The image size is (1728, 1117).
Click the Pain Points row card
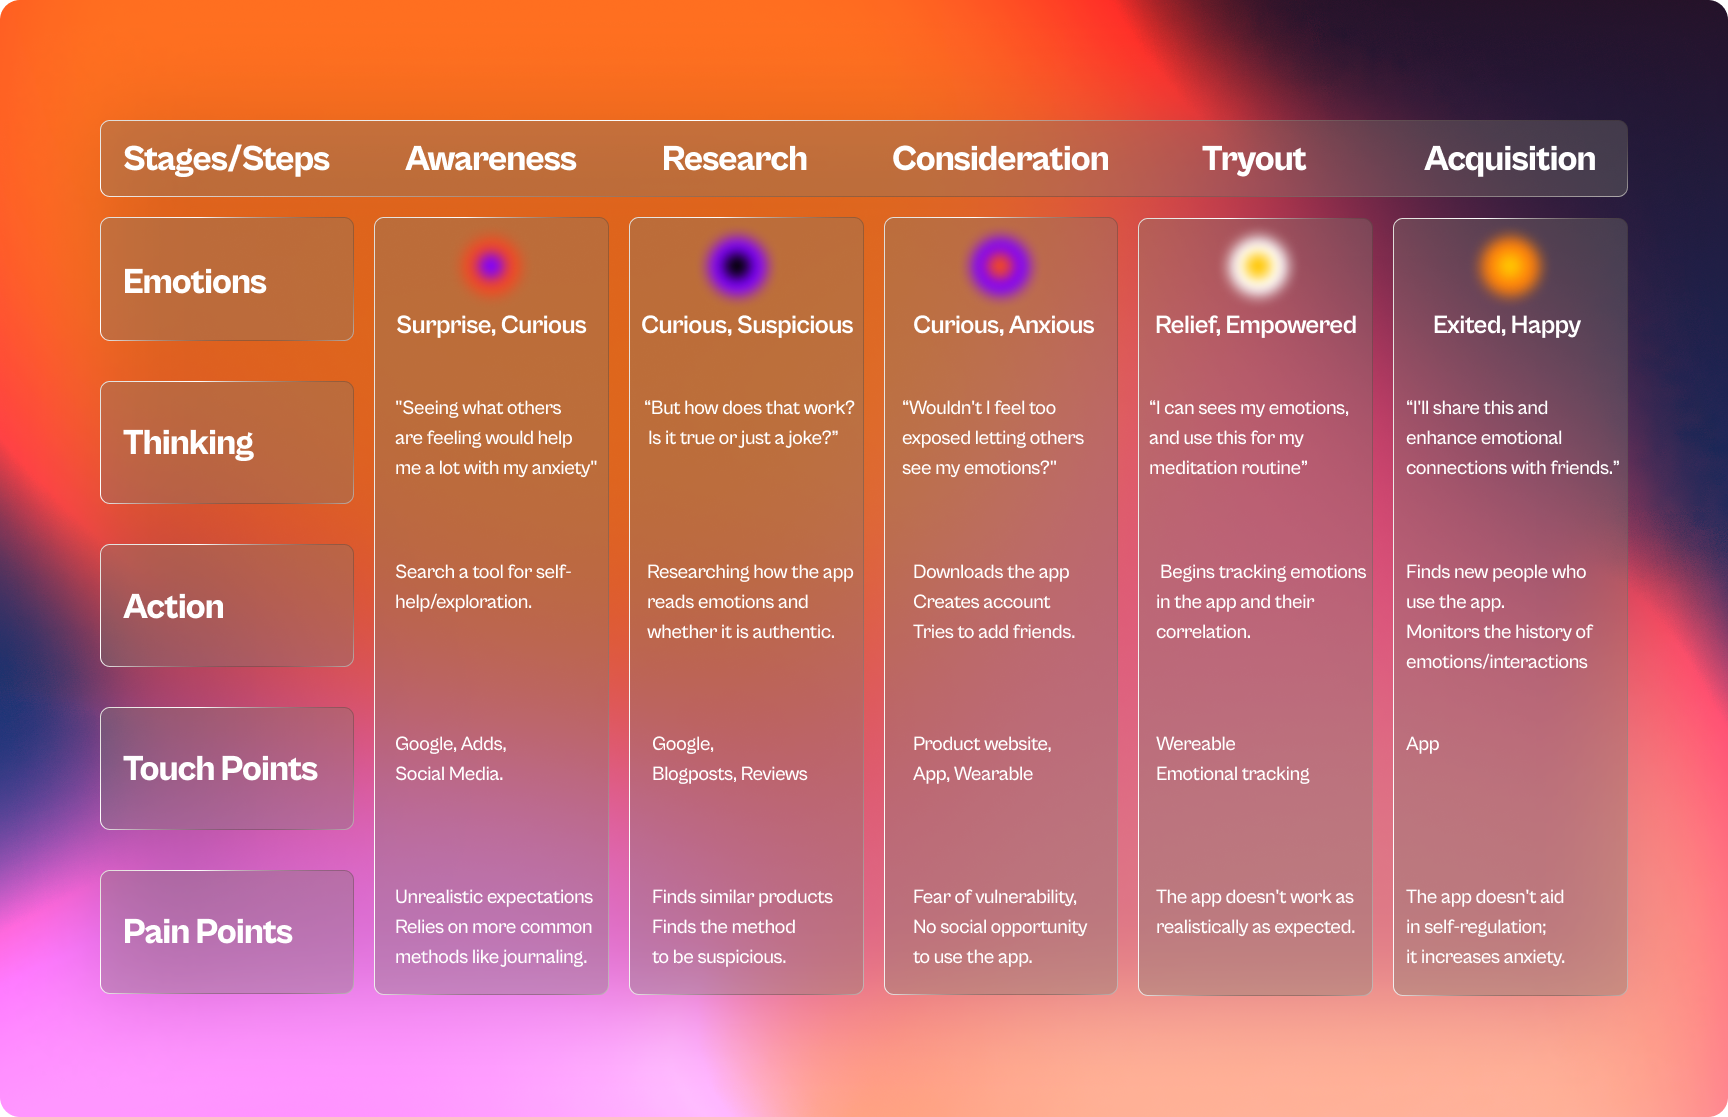(x=227, y=931)
